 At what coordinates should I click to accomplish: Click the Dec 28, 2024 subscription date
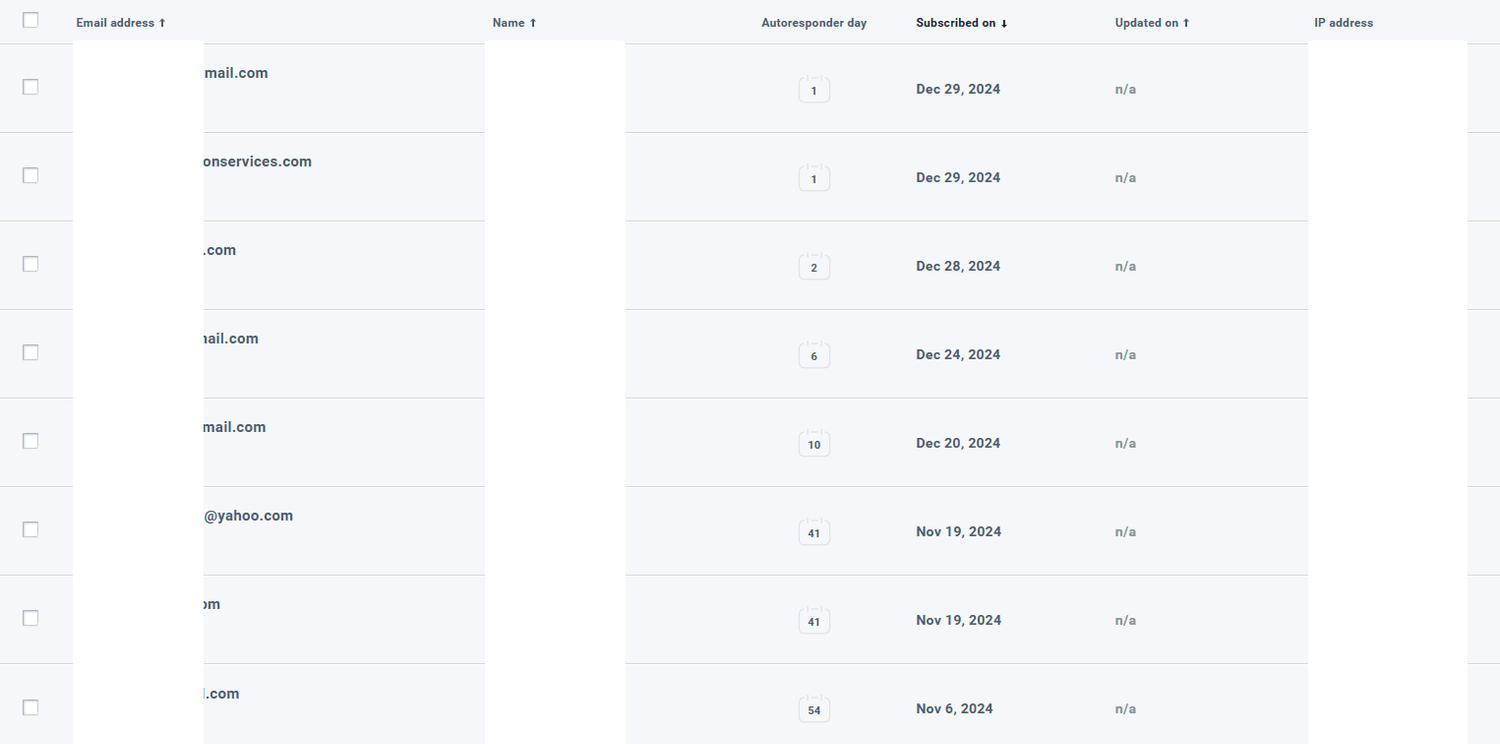(958, 266)
